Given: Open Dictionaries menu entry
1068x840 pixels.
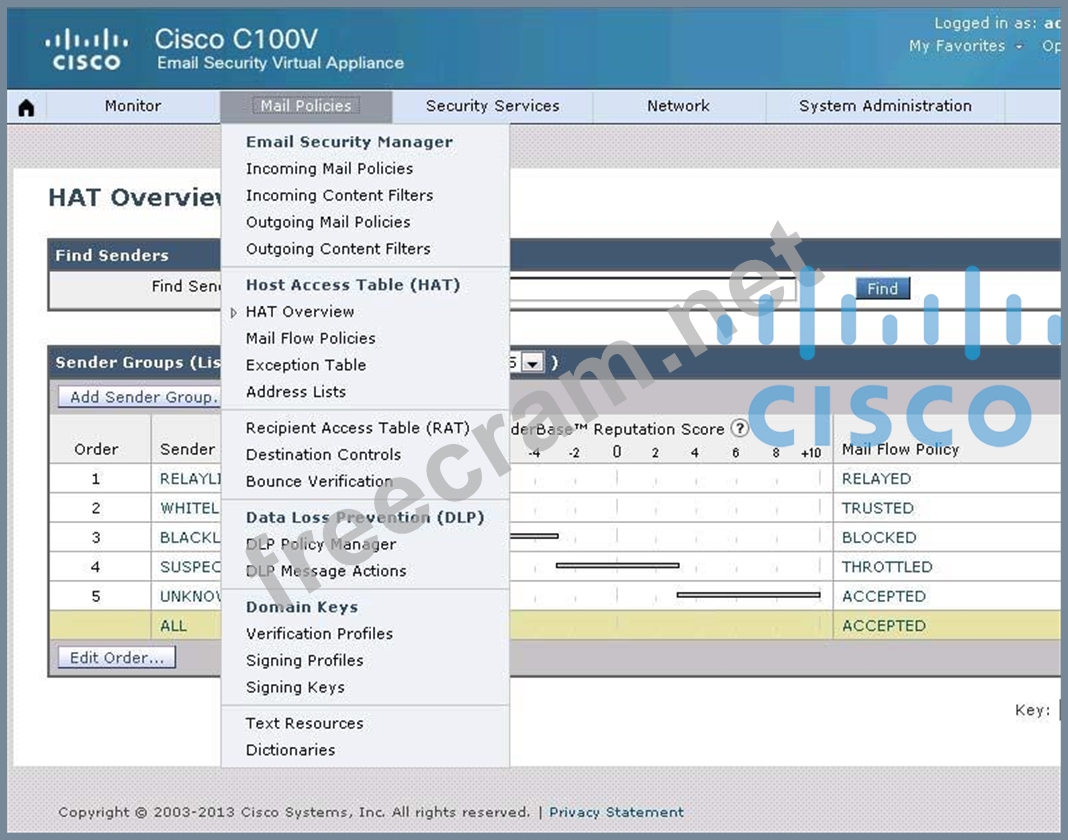Looking at the screenshot, I should point(290,750).
